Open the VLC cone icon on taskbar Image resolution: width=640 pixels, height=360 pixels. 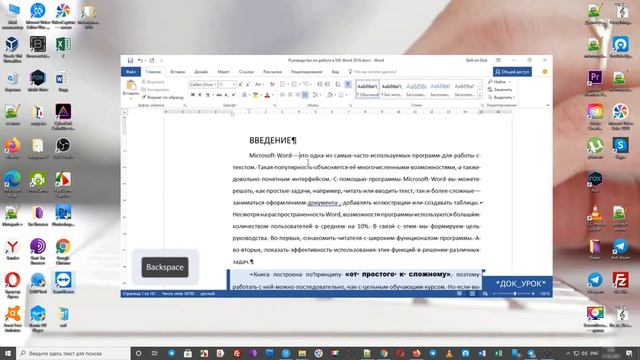pyautogui.click(x=449, y=353)
